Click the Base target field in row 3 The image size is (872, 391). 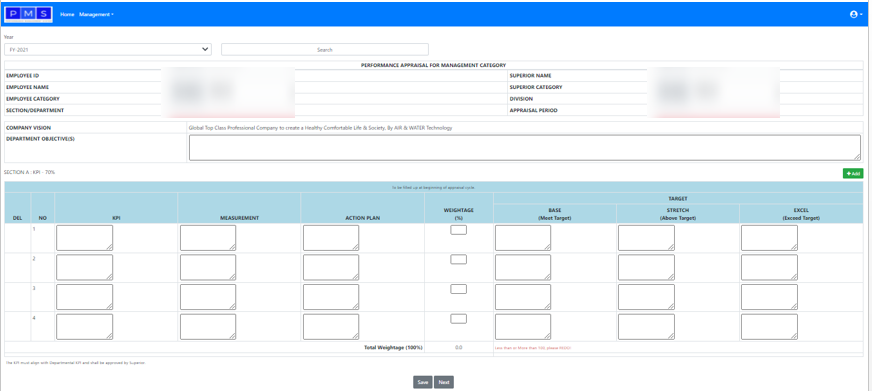pyautogui.click(x=523, y=297)
